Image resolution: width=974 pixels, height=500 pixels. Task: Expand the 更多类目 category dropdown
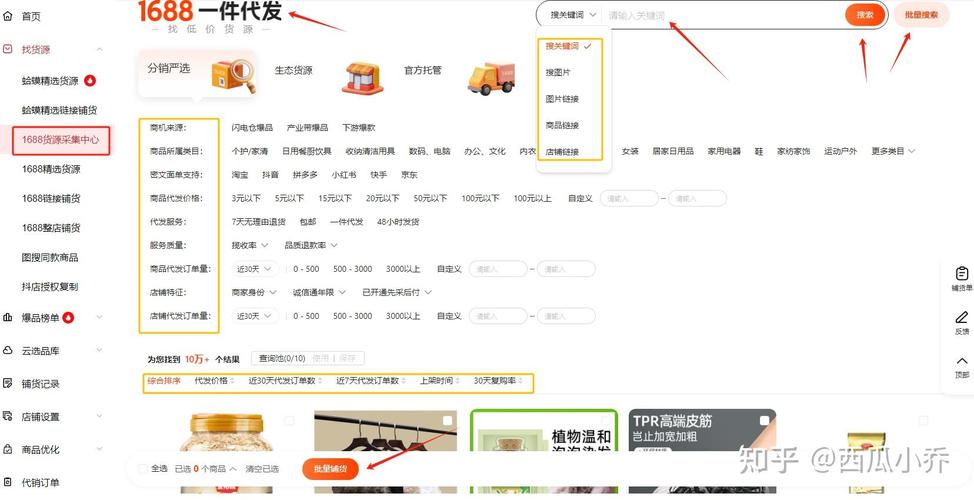point(893,151)
